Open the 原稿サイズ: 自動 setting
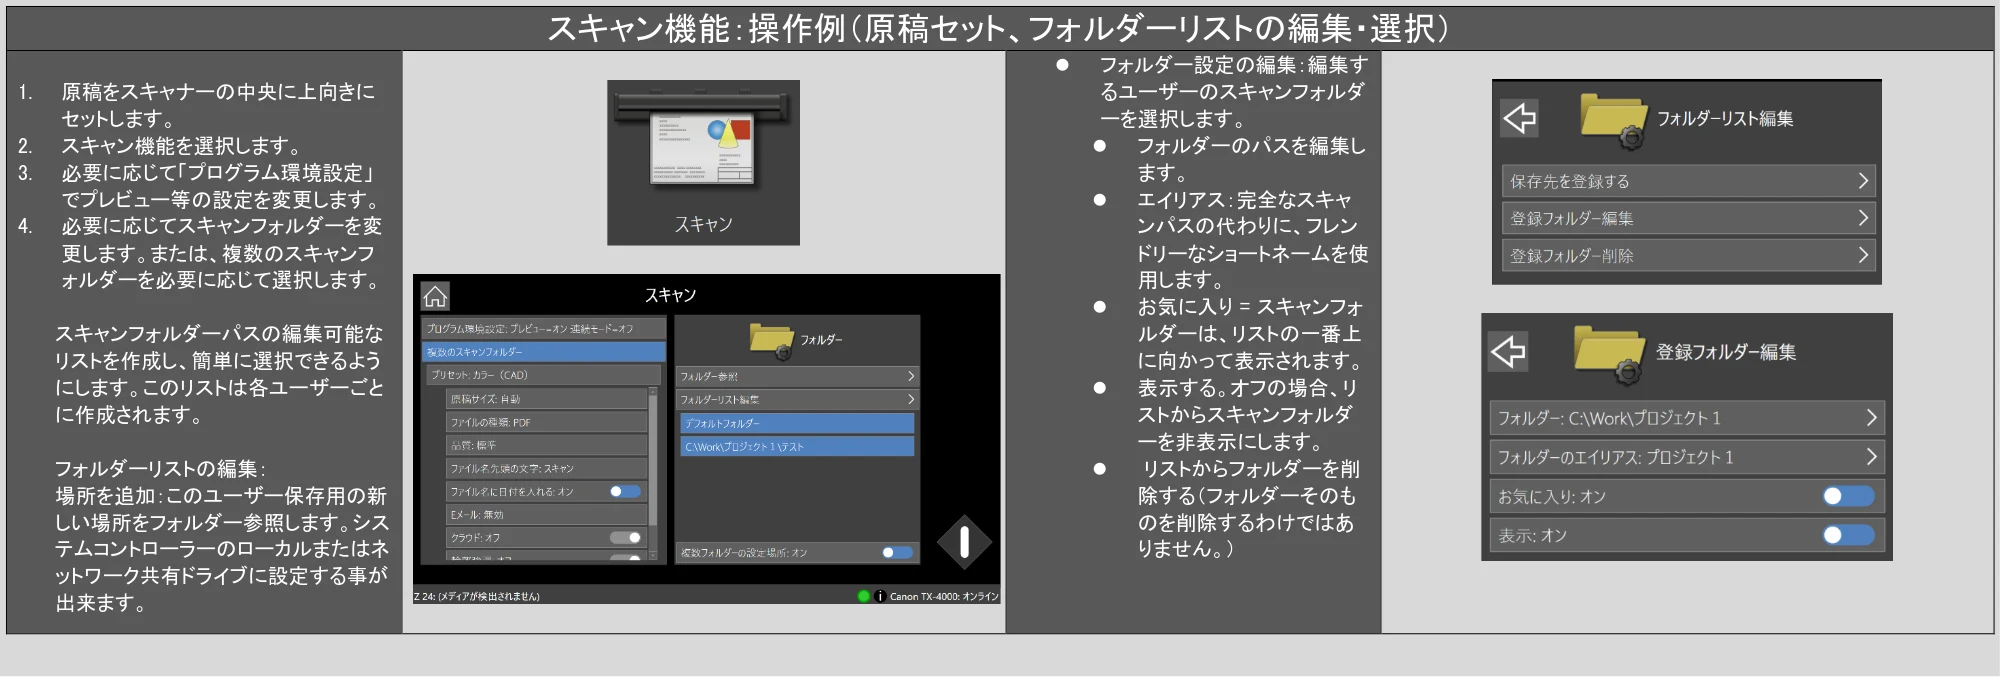The width and height of the screenshot is (2000, 677). [x=547, y=399]
